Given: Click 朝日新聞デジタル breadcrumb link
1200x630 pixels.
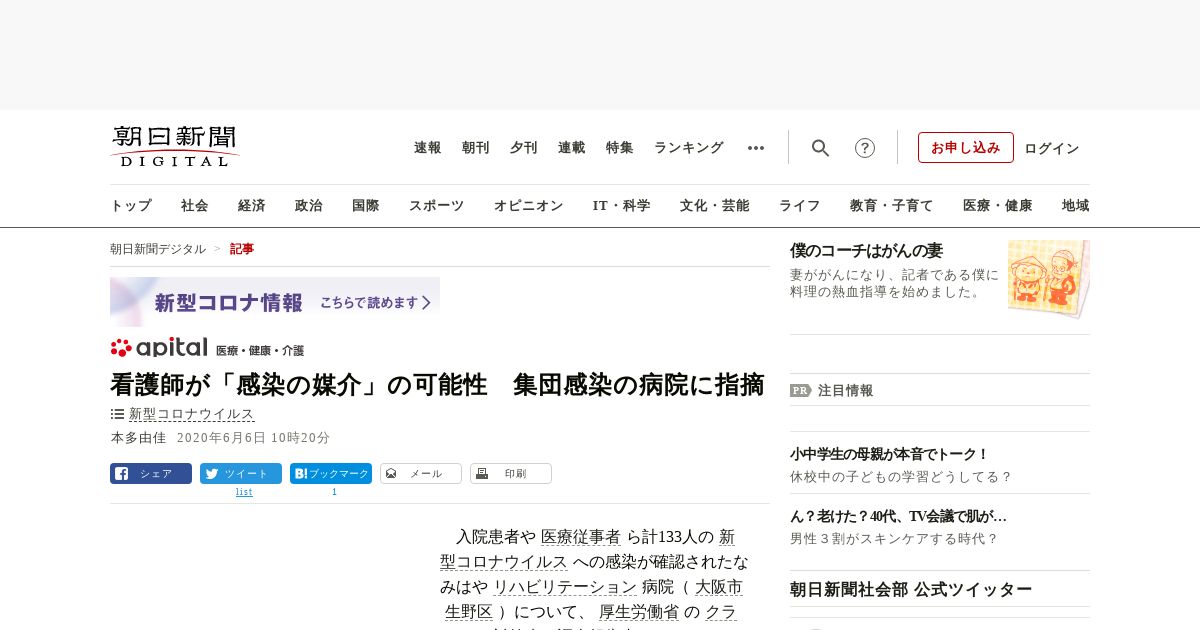Looking at the screenshot, I should click(158, 249).
